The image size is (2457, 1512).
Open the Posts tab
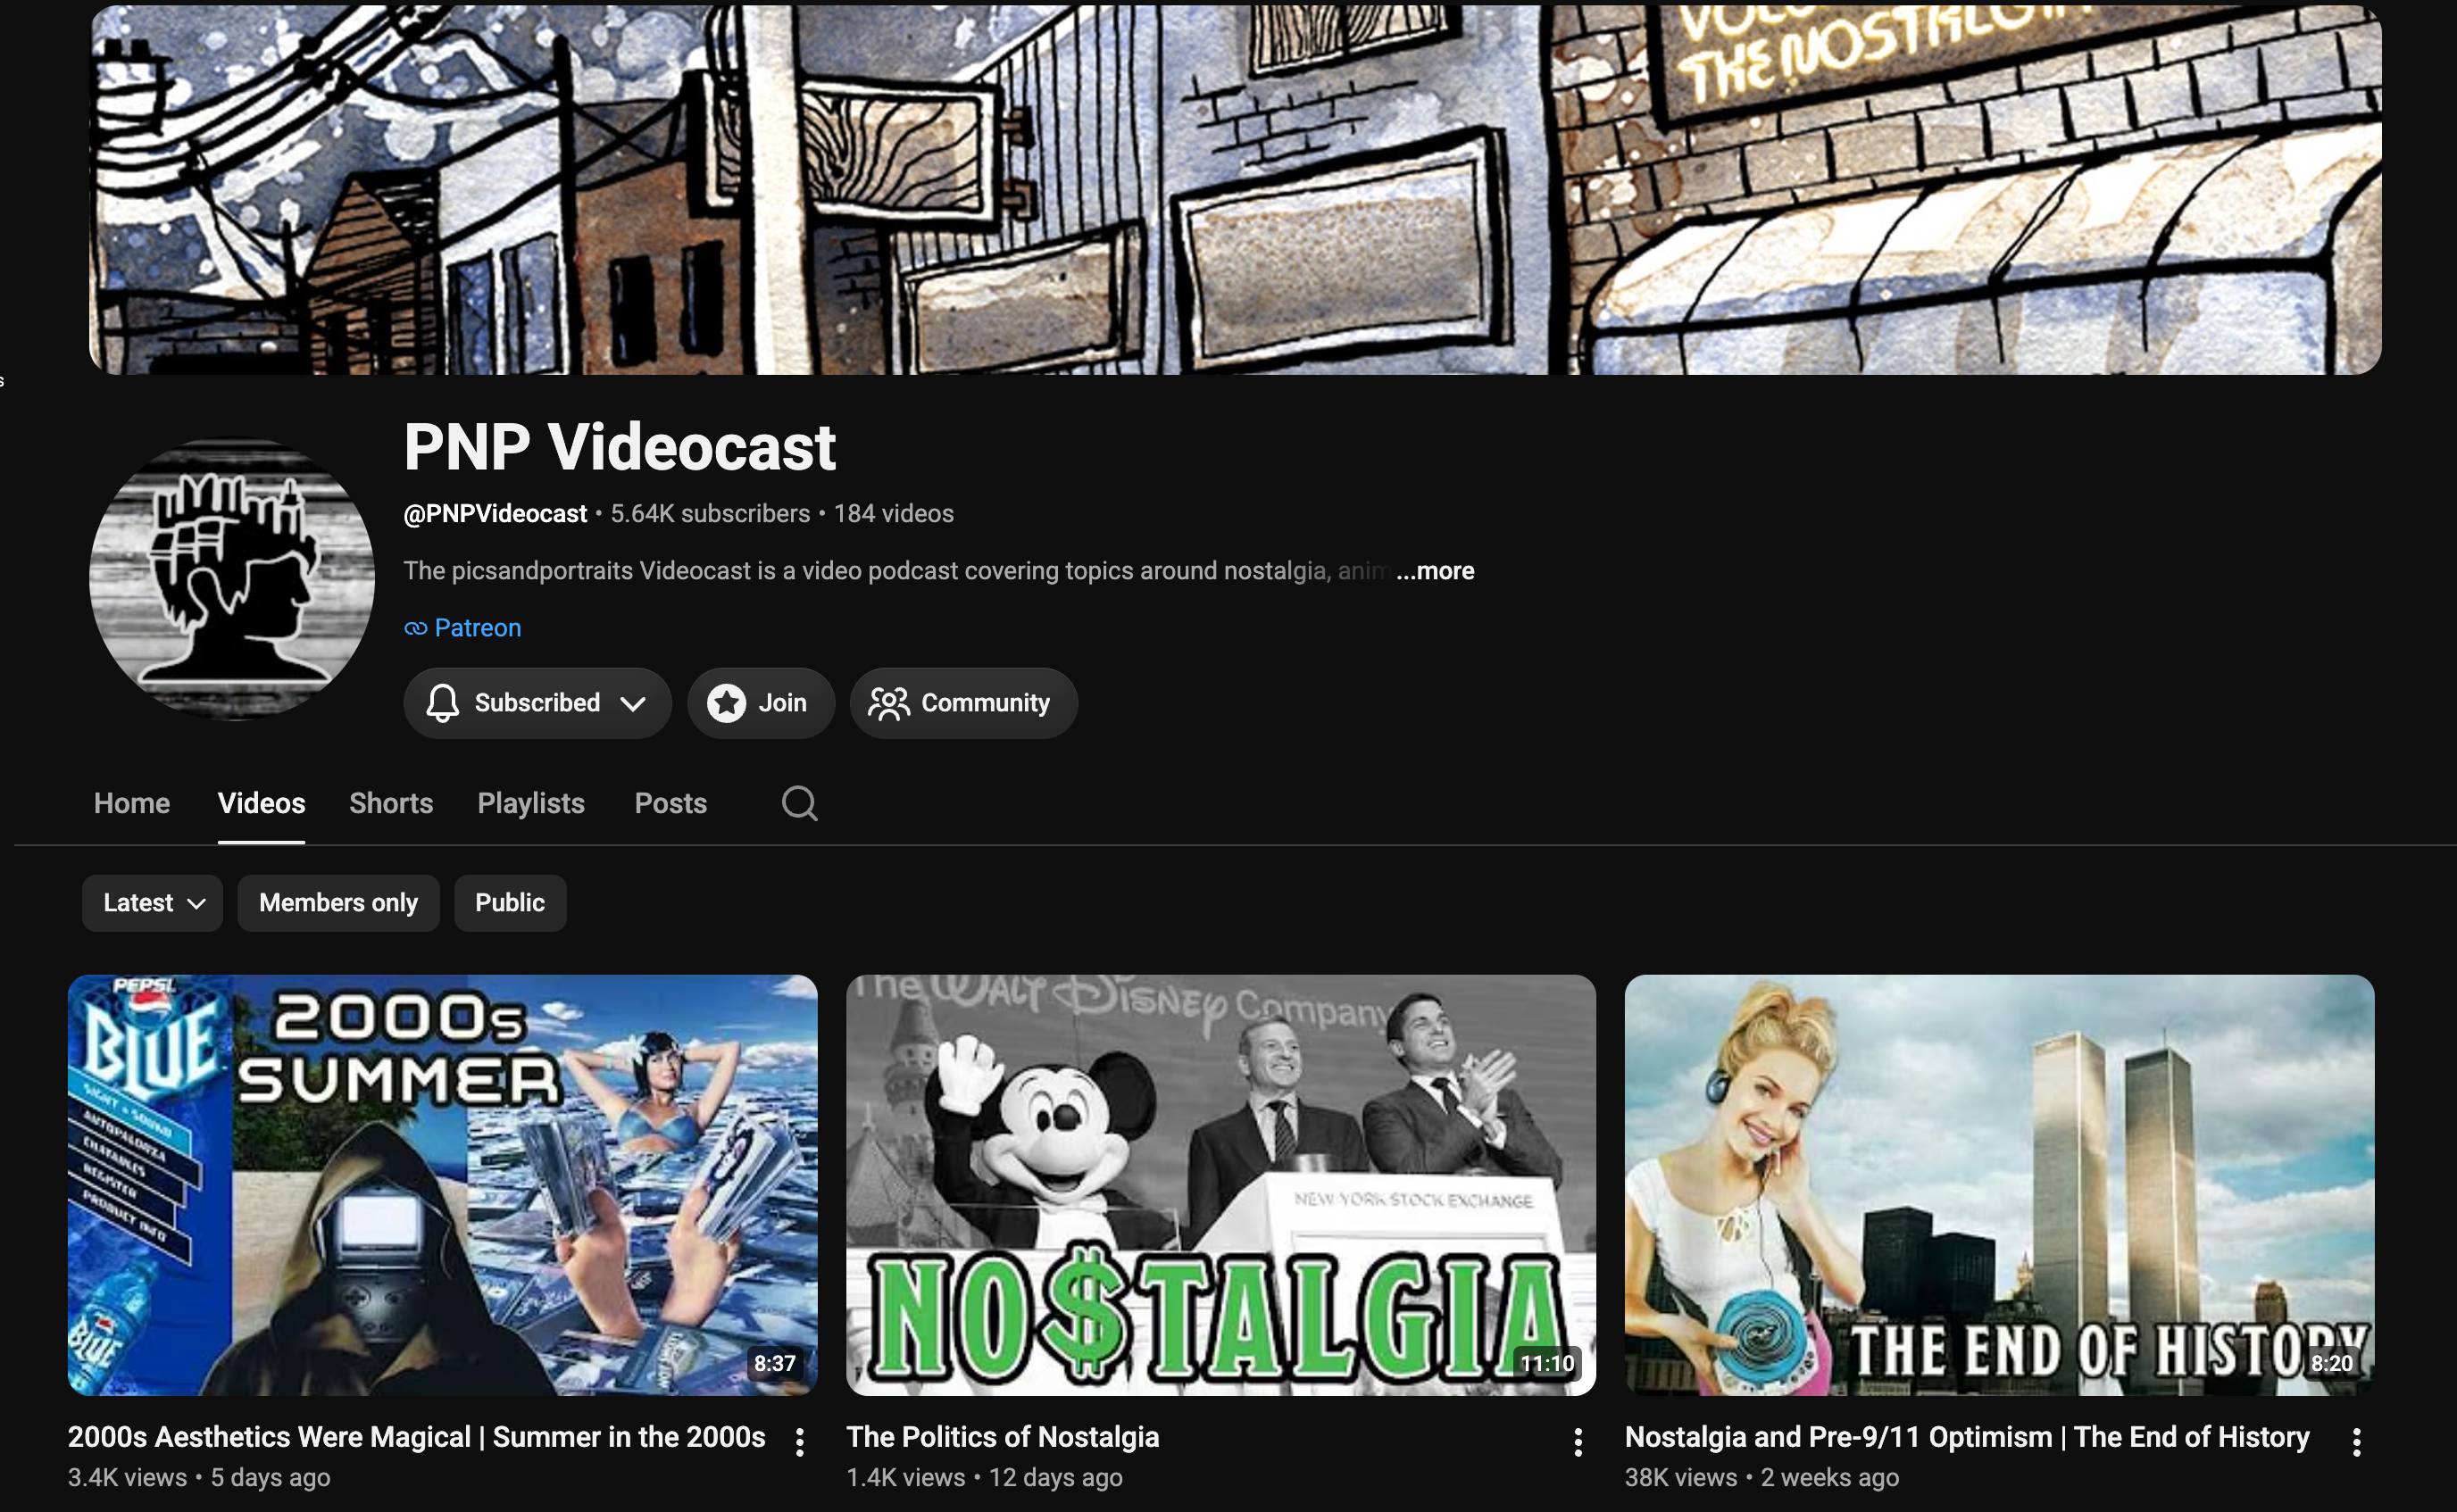point(670,803)
